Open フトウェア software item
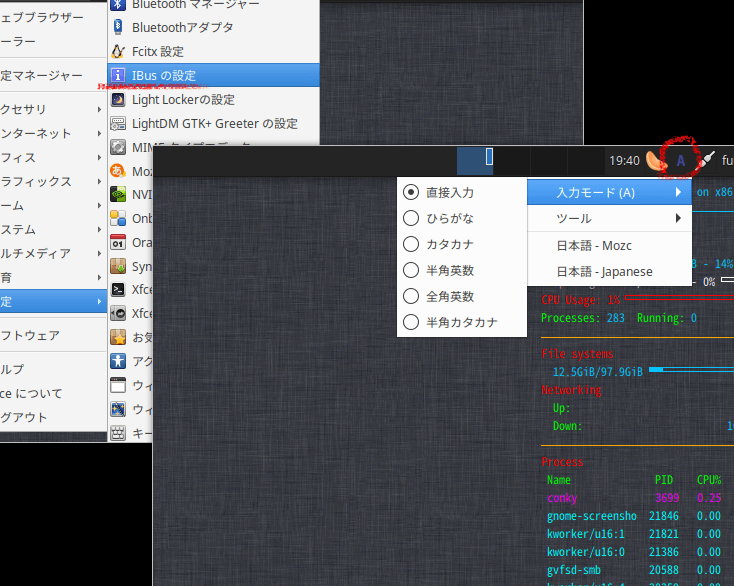734x586 pixels. point(53,335)
